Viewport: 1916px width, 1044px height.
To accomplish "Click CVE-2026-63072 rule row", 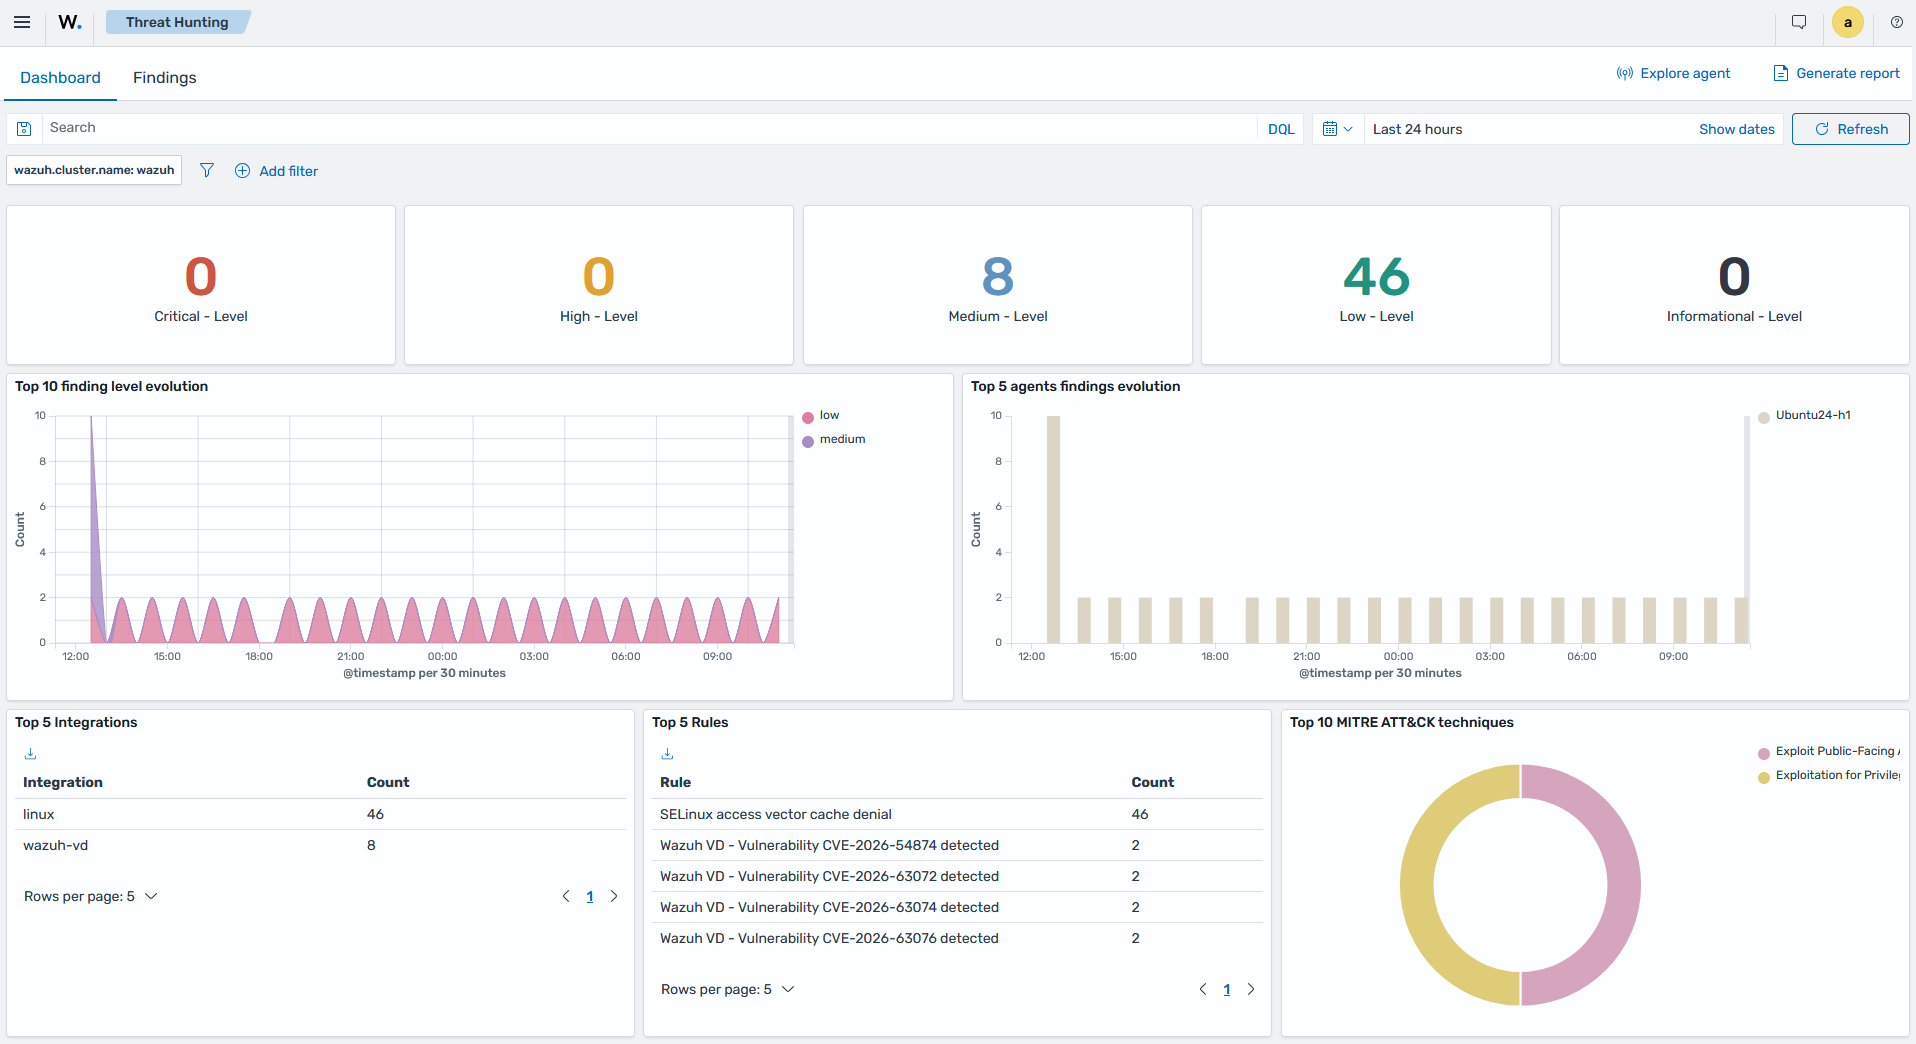I will tap(958, 876).
